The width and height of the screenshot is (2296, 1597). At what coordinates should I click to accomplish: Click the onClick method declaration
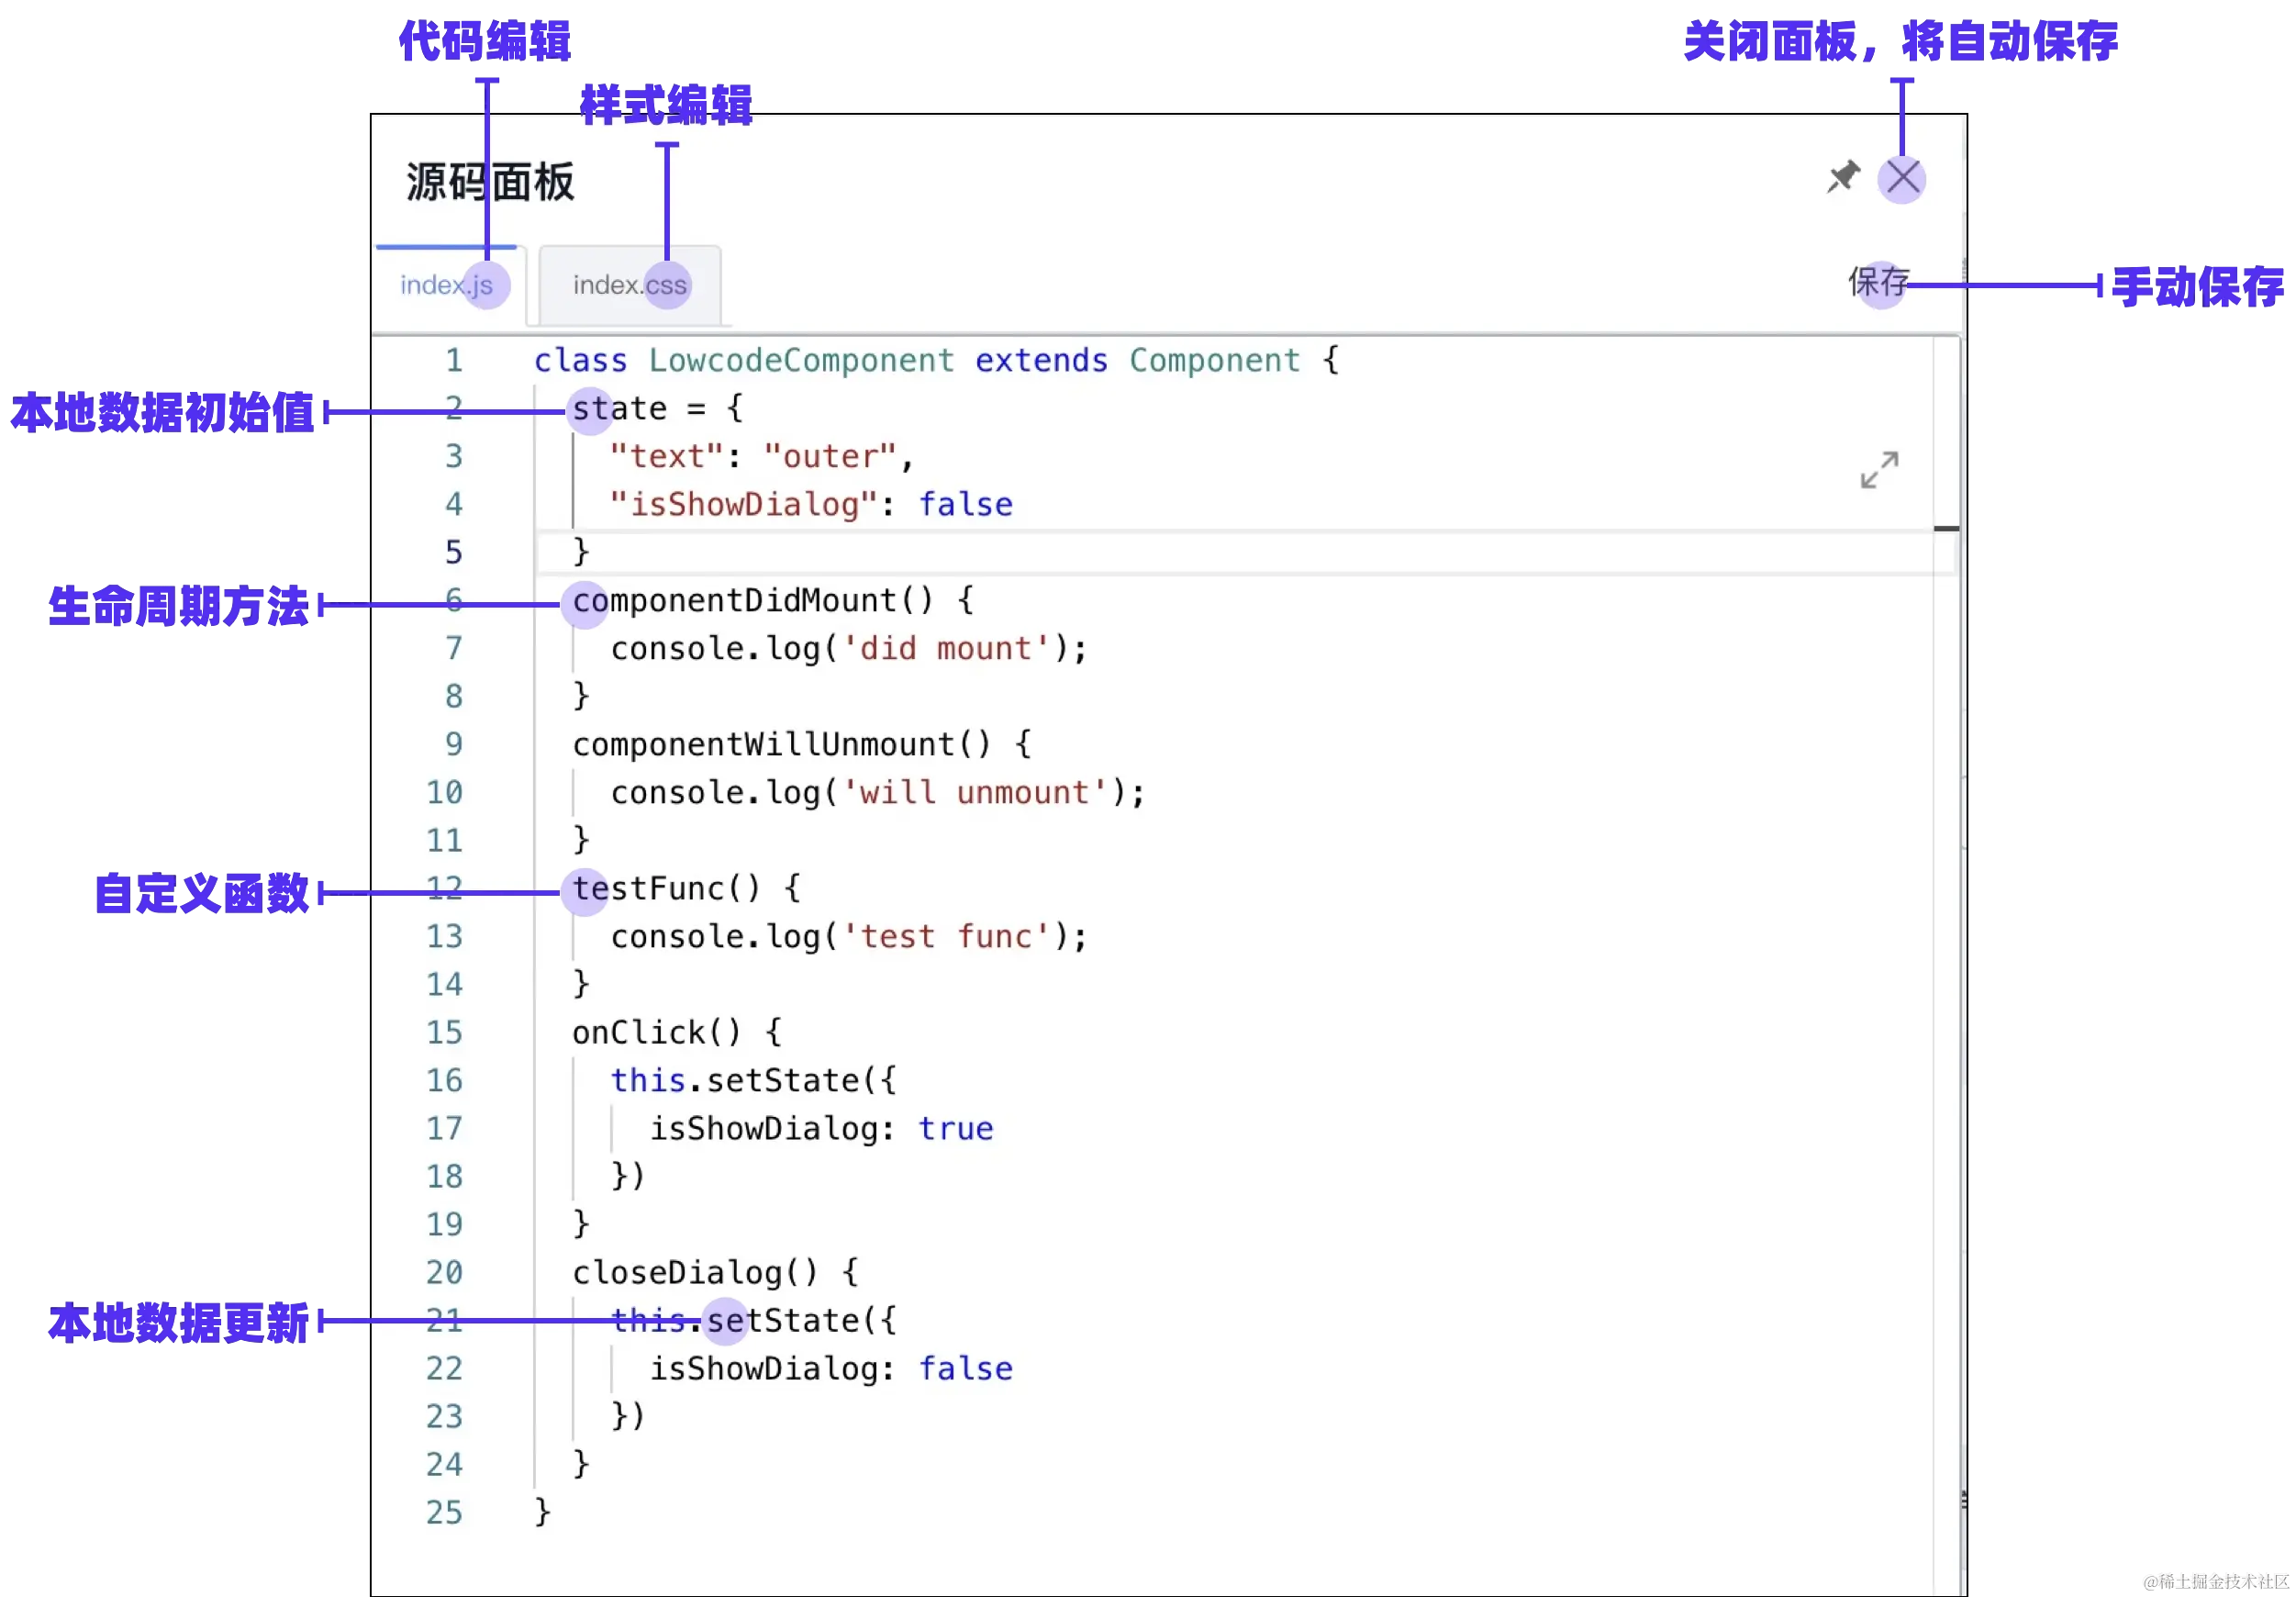638,1033
